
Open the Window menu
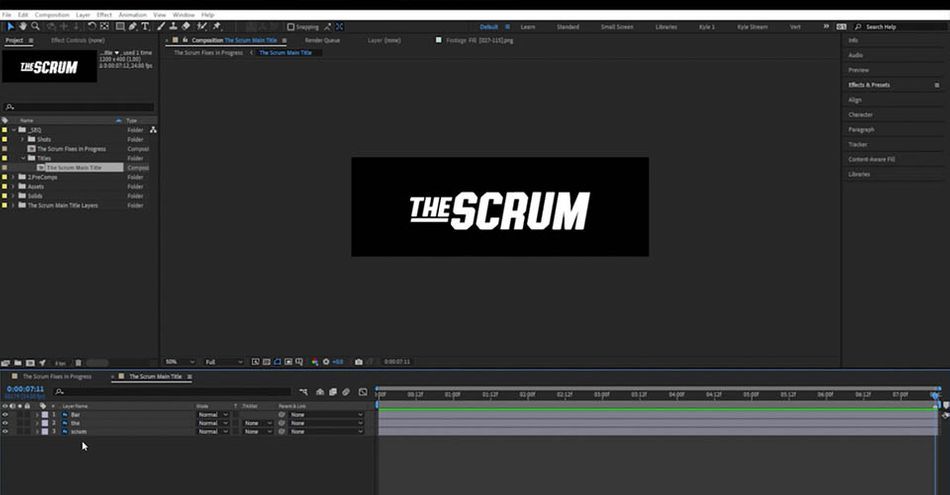(184, 15)
